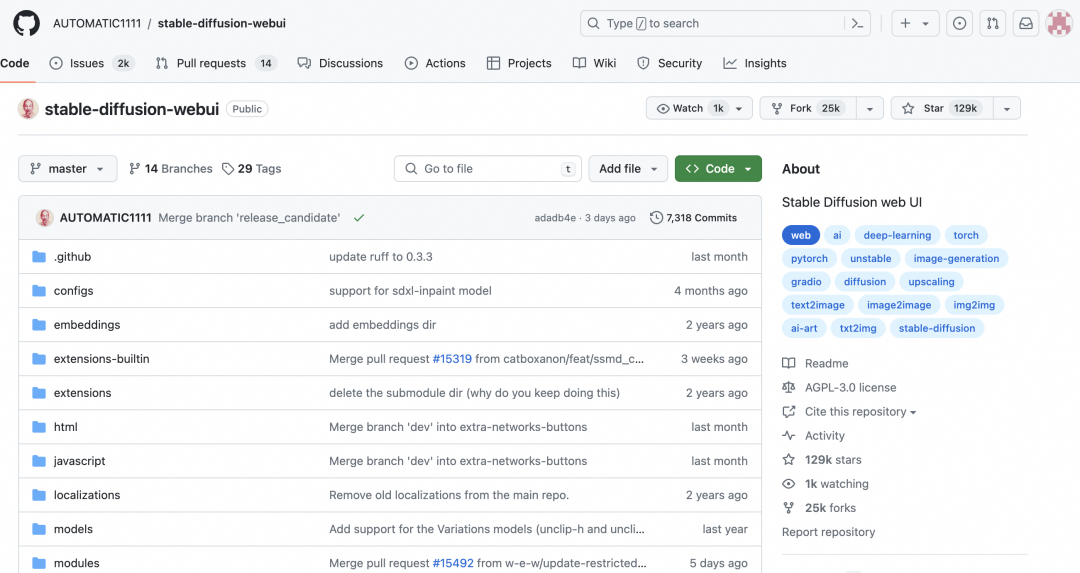Open the Wiki tab

[594, 63]
